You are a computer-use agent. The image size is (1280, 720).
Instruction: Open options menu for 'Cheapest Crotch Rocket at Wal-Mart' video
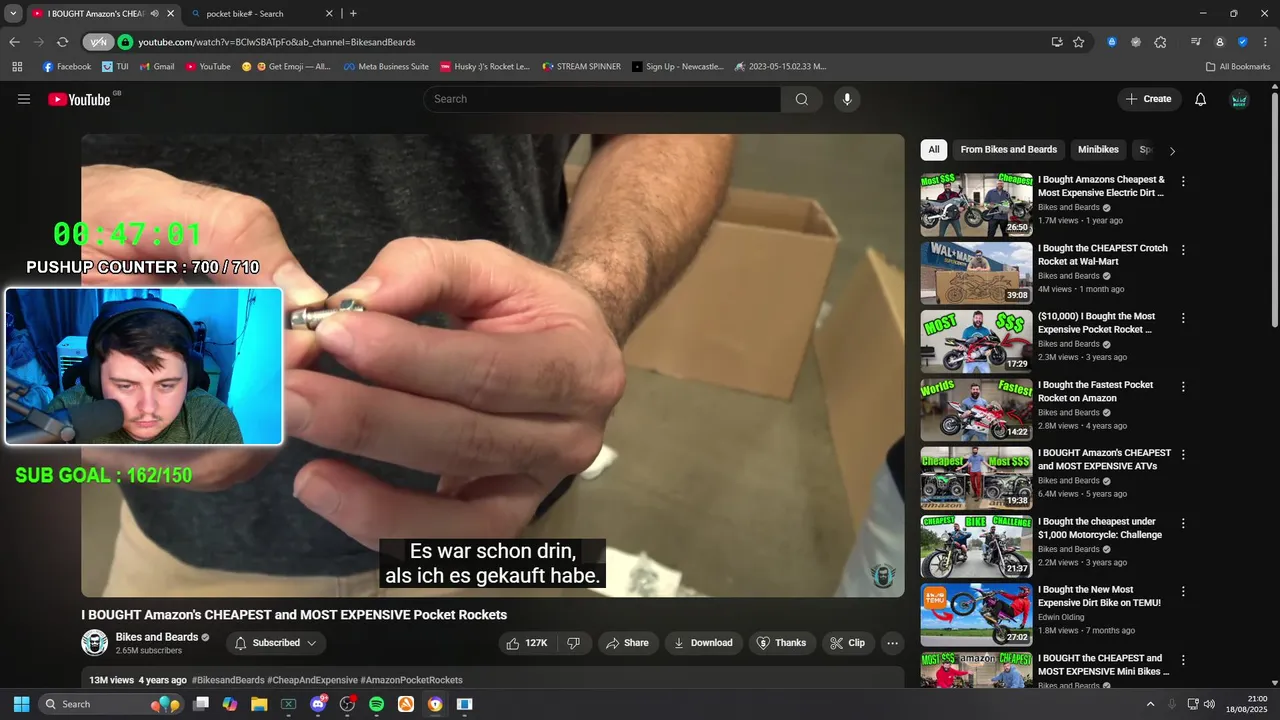pos(1183,250)
